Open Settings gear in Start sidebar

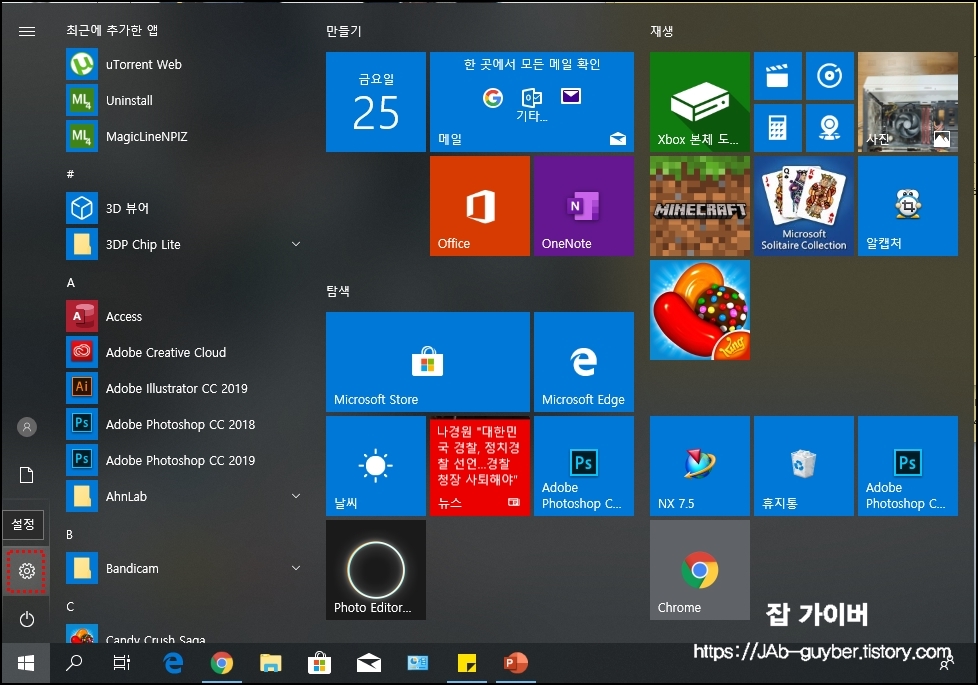tap(26, 570)
